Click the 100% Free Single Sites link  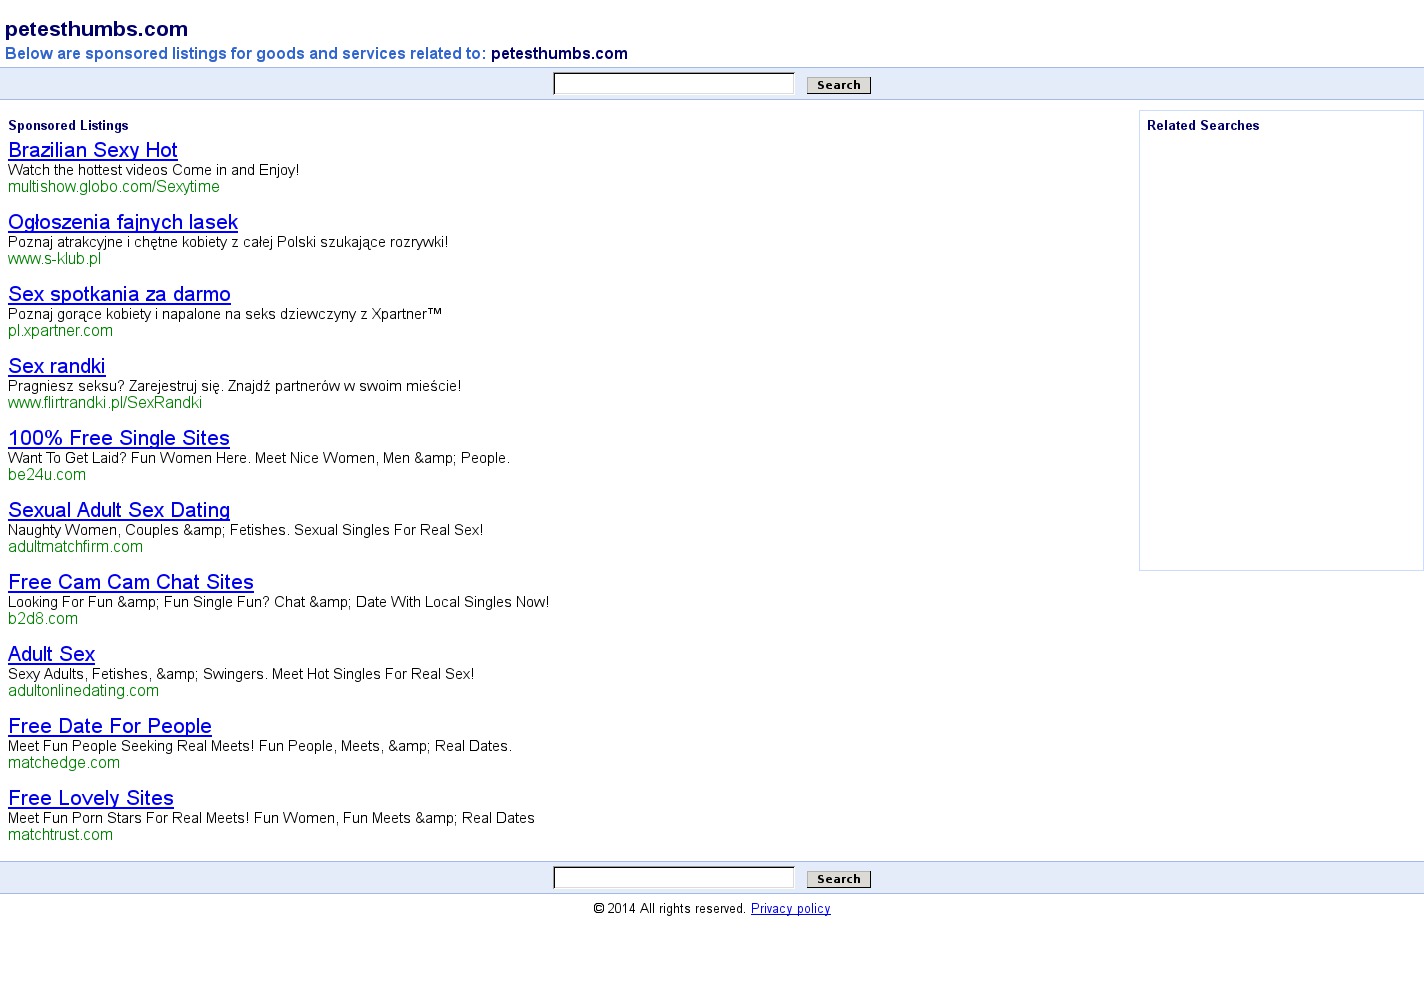click(x=119, y=438)
